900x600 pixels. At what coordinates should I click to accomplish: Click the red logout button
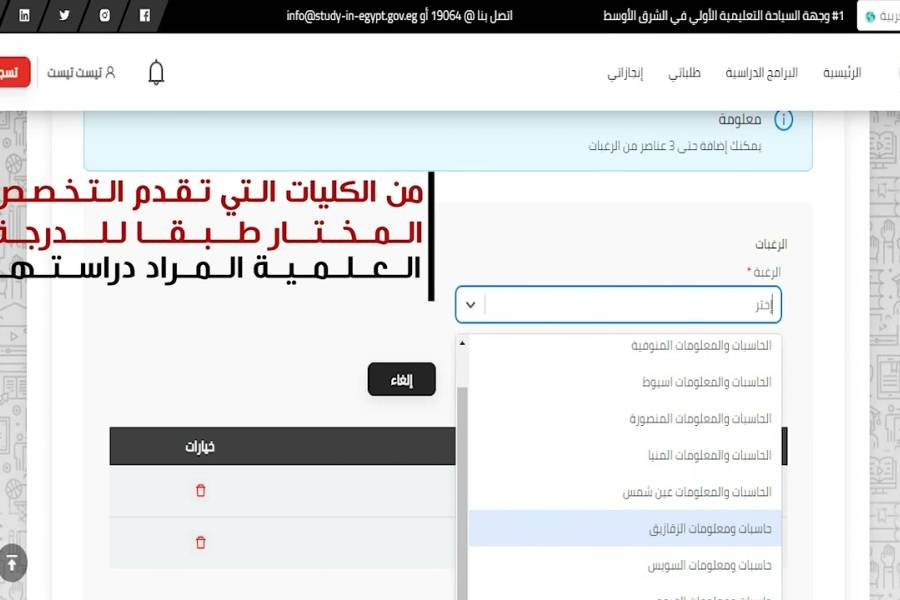pyautogui.click(x=14, y=72)
